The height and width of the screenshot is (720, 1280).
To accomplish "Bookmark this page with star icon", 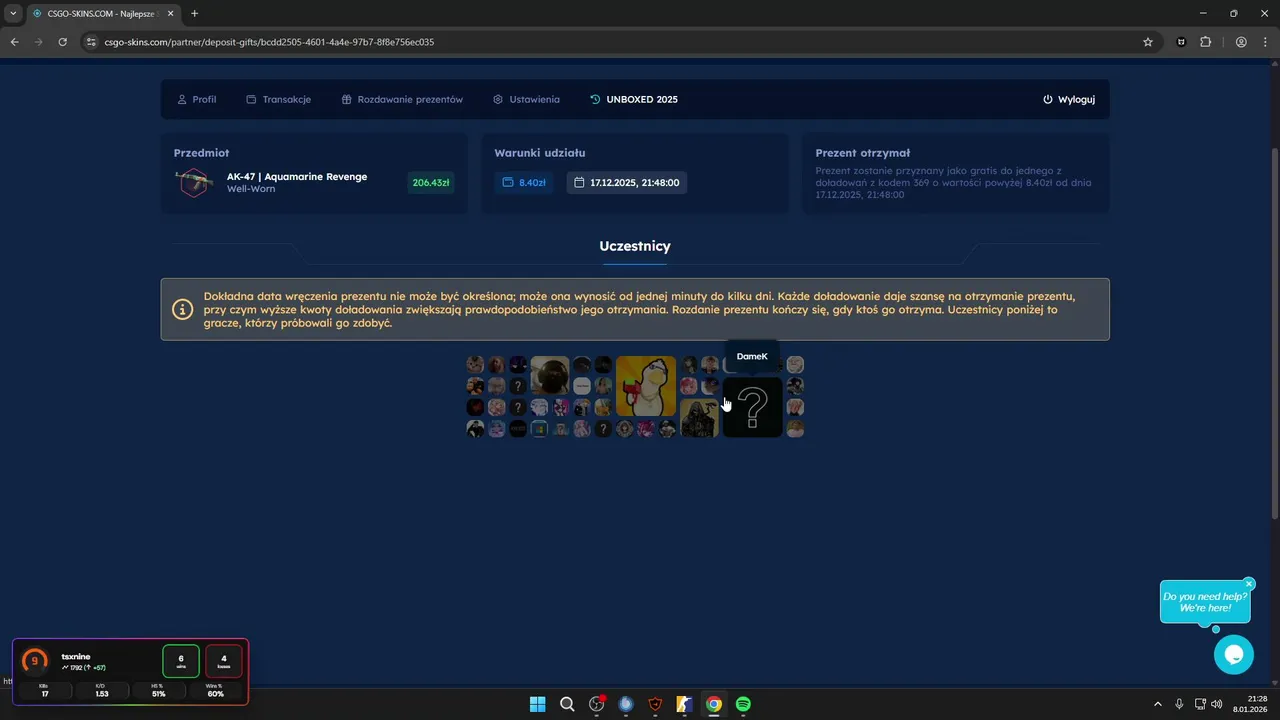I will pos(1148,42).
